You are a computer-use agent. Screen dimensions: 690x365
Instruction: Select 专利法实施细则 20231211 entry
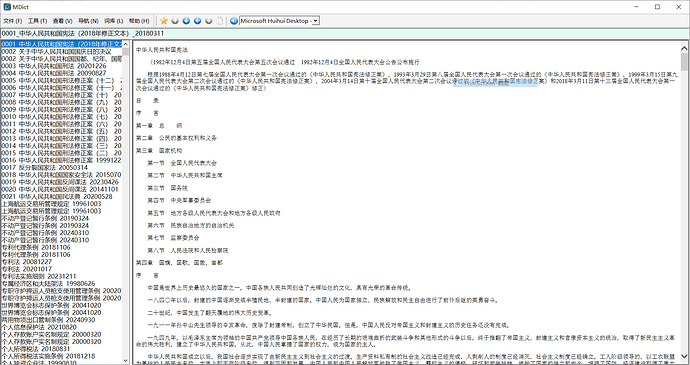click(61, 276)
